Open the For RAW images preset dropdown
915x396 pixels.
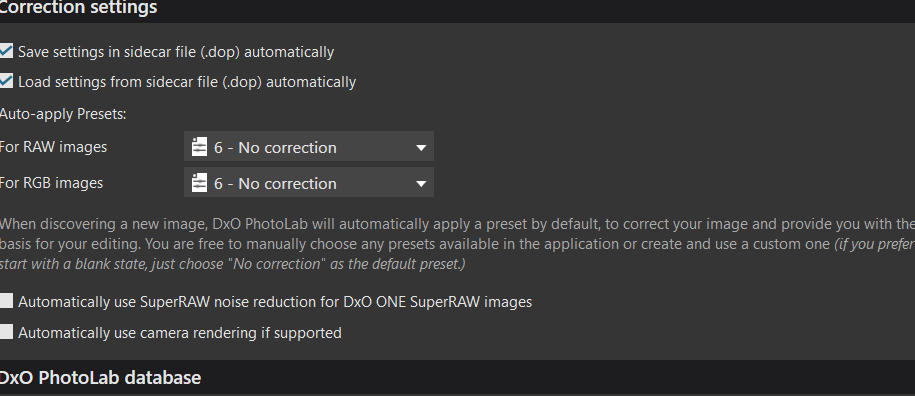pos(309,146)
